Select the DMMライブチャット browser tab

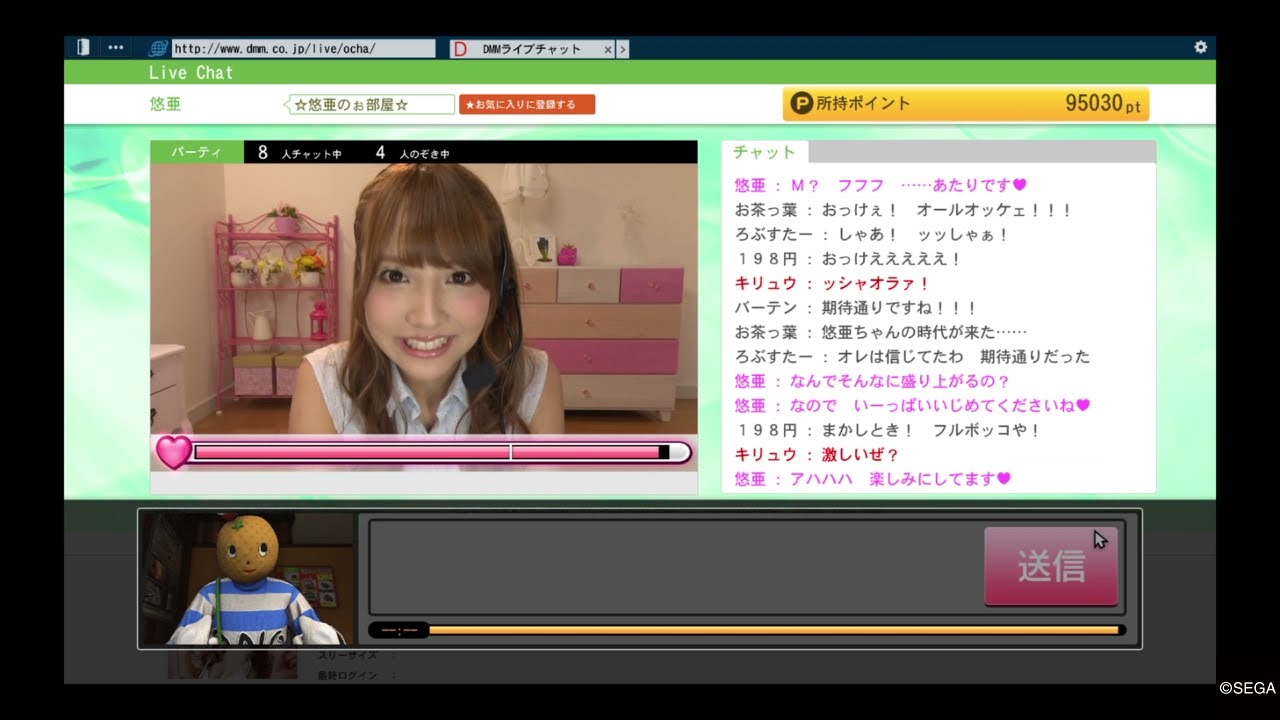[x=532, y=49]
